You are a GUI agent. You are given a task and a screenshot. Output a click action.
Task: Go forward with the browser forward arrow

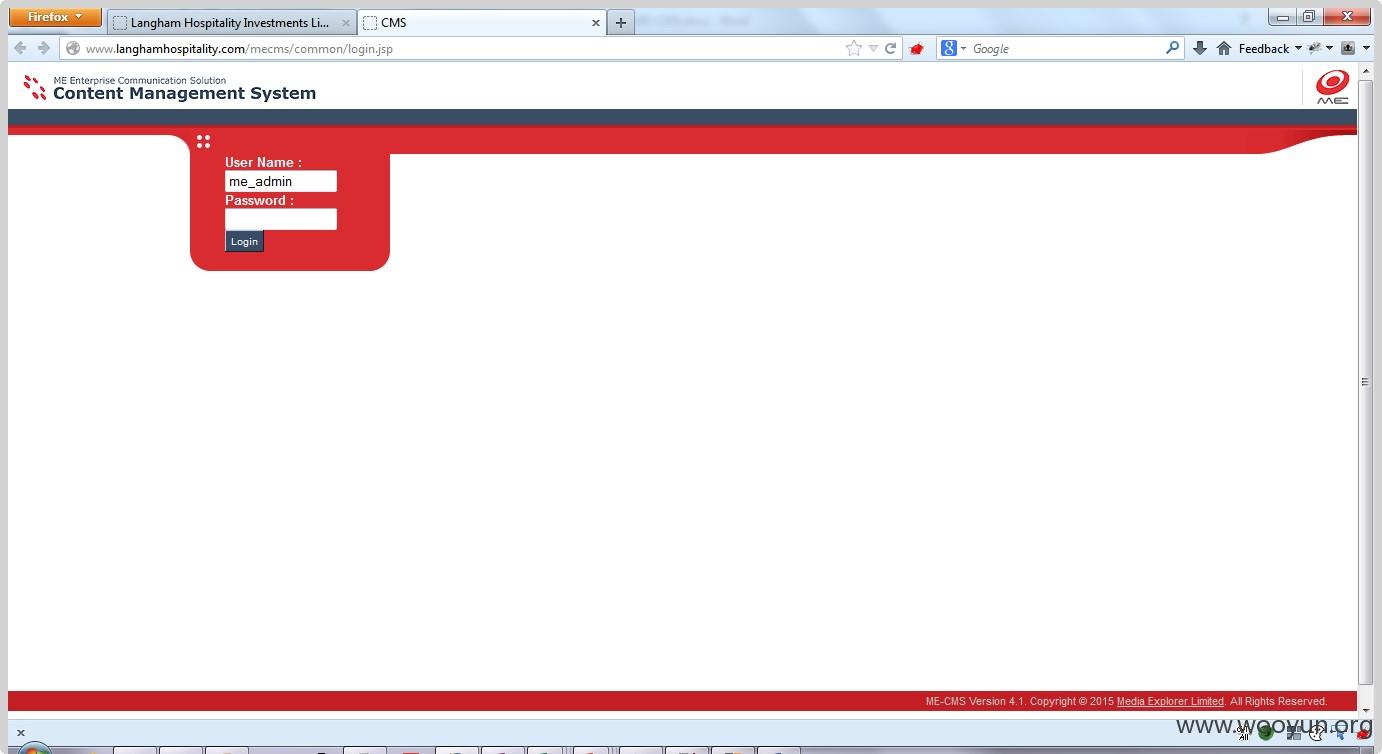(x=44, y=48)
